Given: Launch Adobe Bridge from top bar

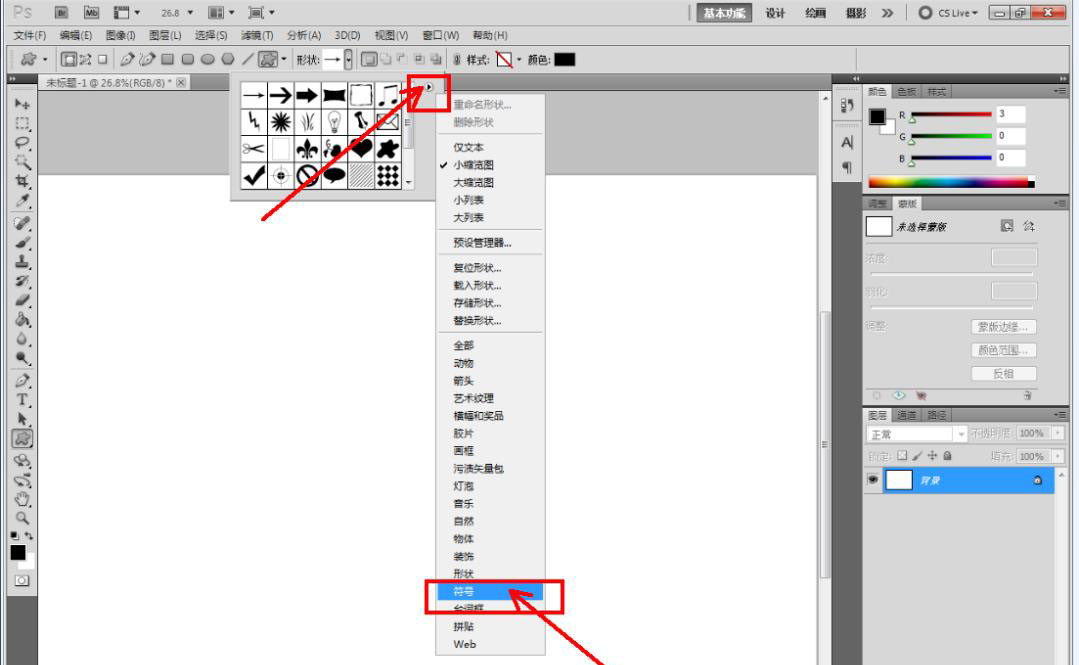Looking at the screenshot, I should [x=61, y=12].
